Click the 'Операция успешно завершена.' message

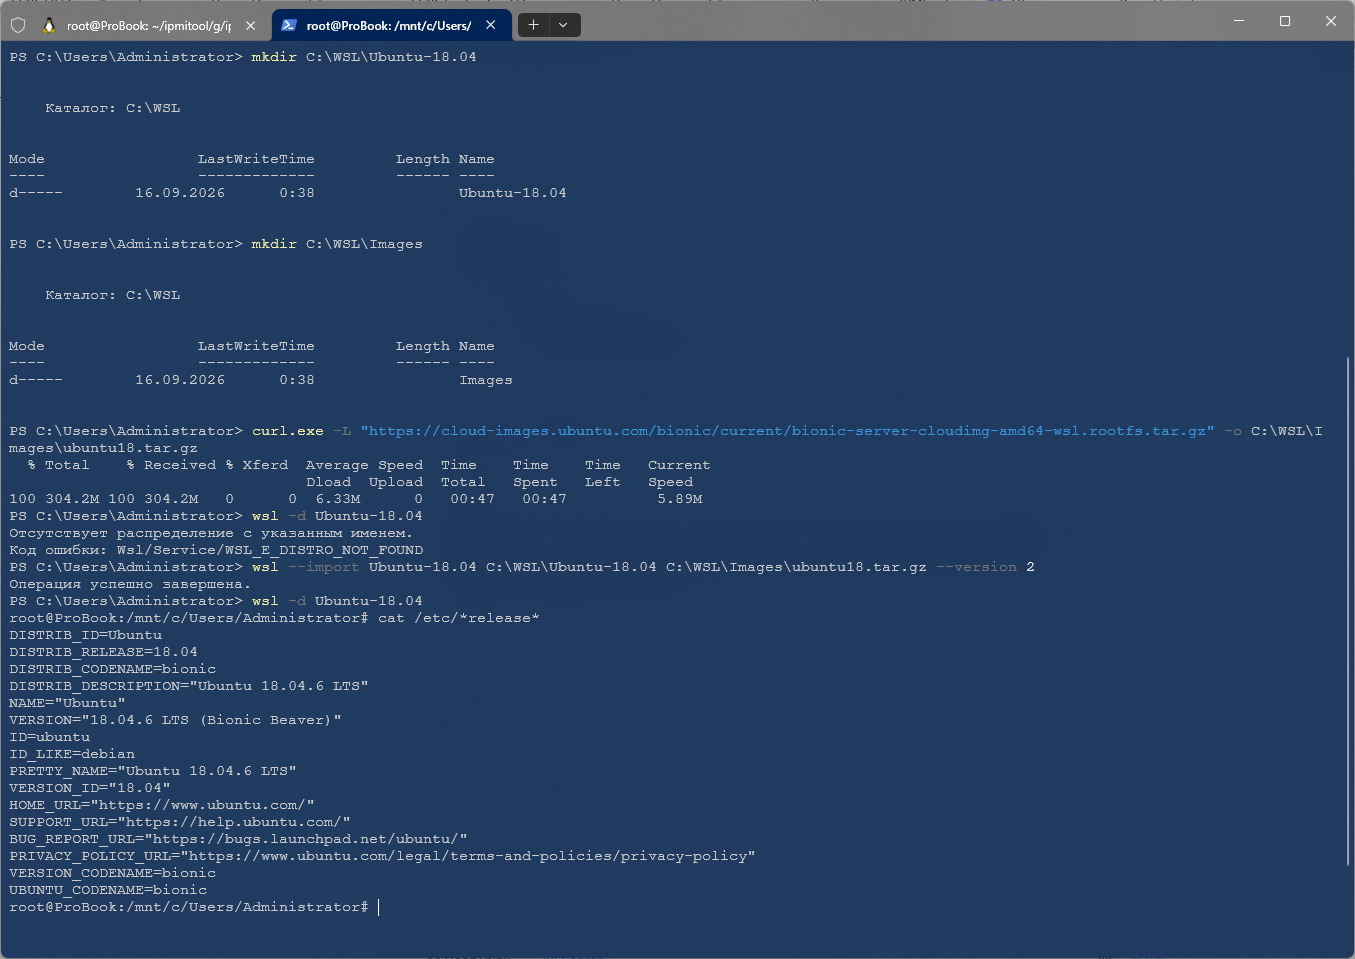130,584
